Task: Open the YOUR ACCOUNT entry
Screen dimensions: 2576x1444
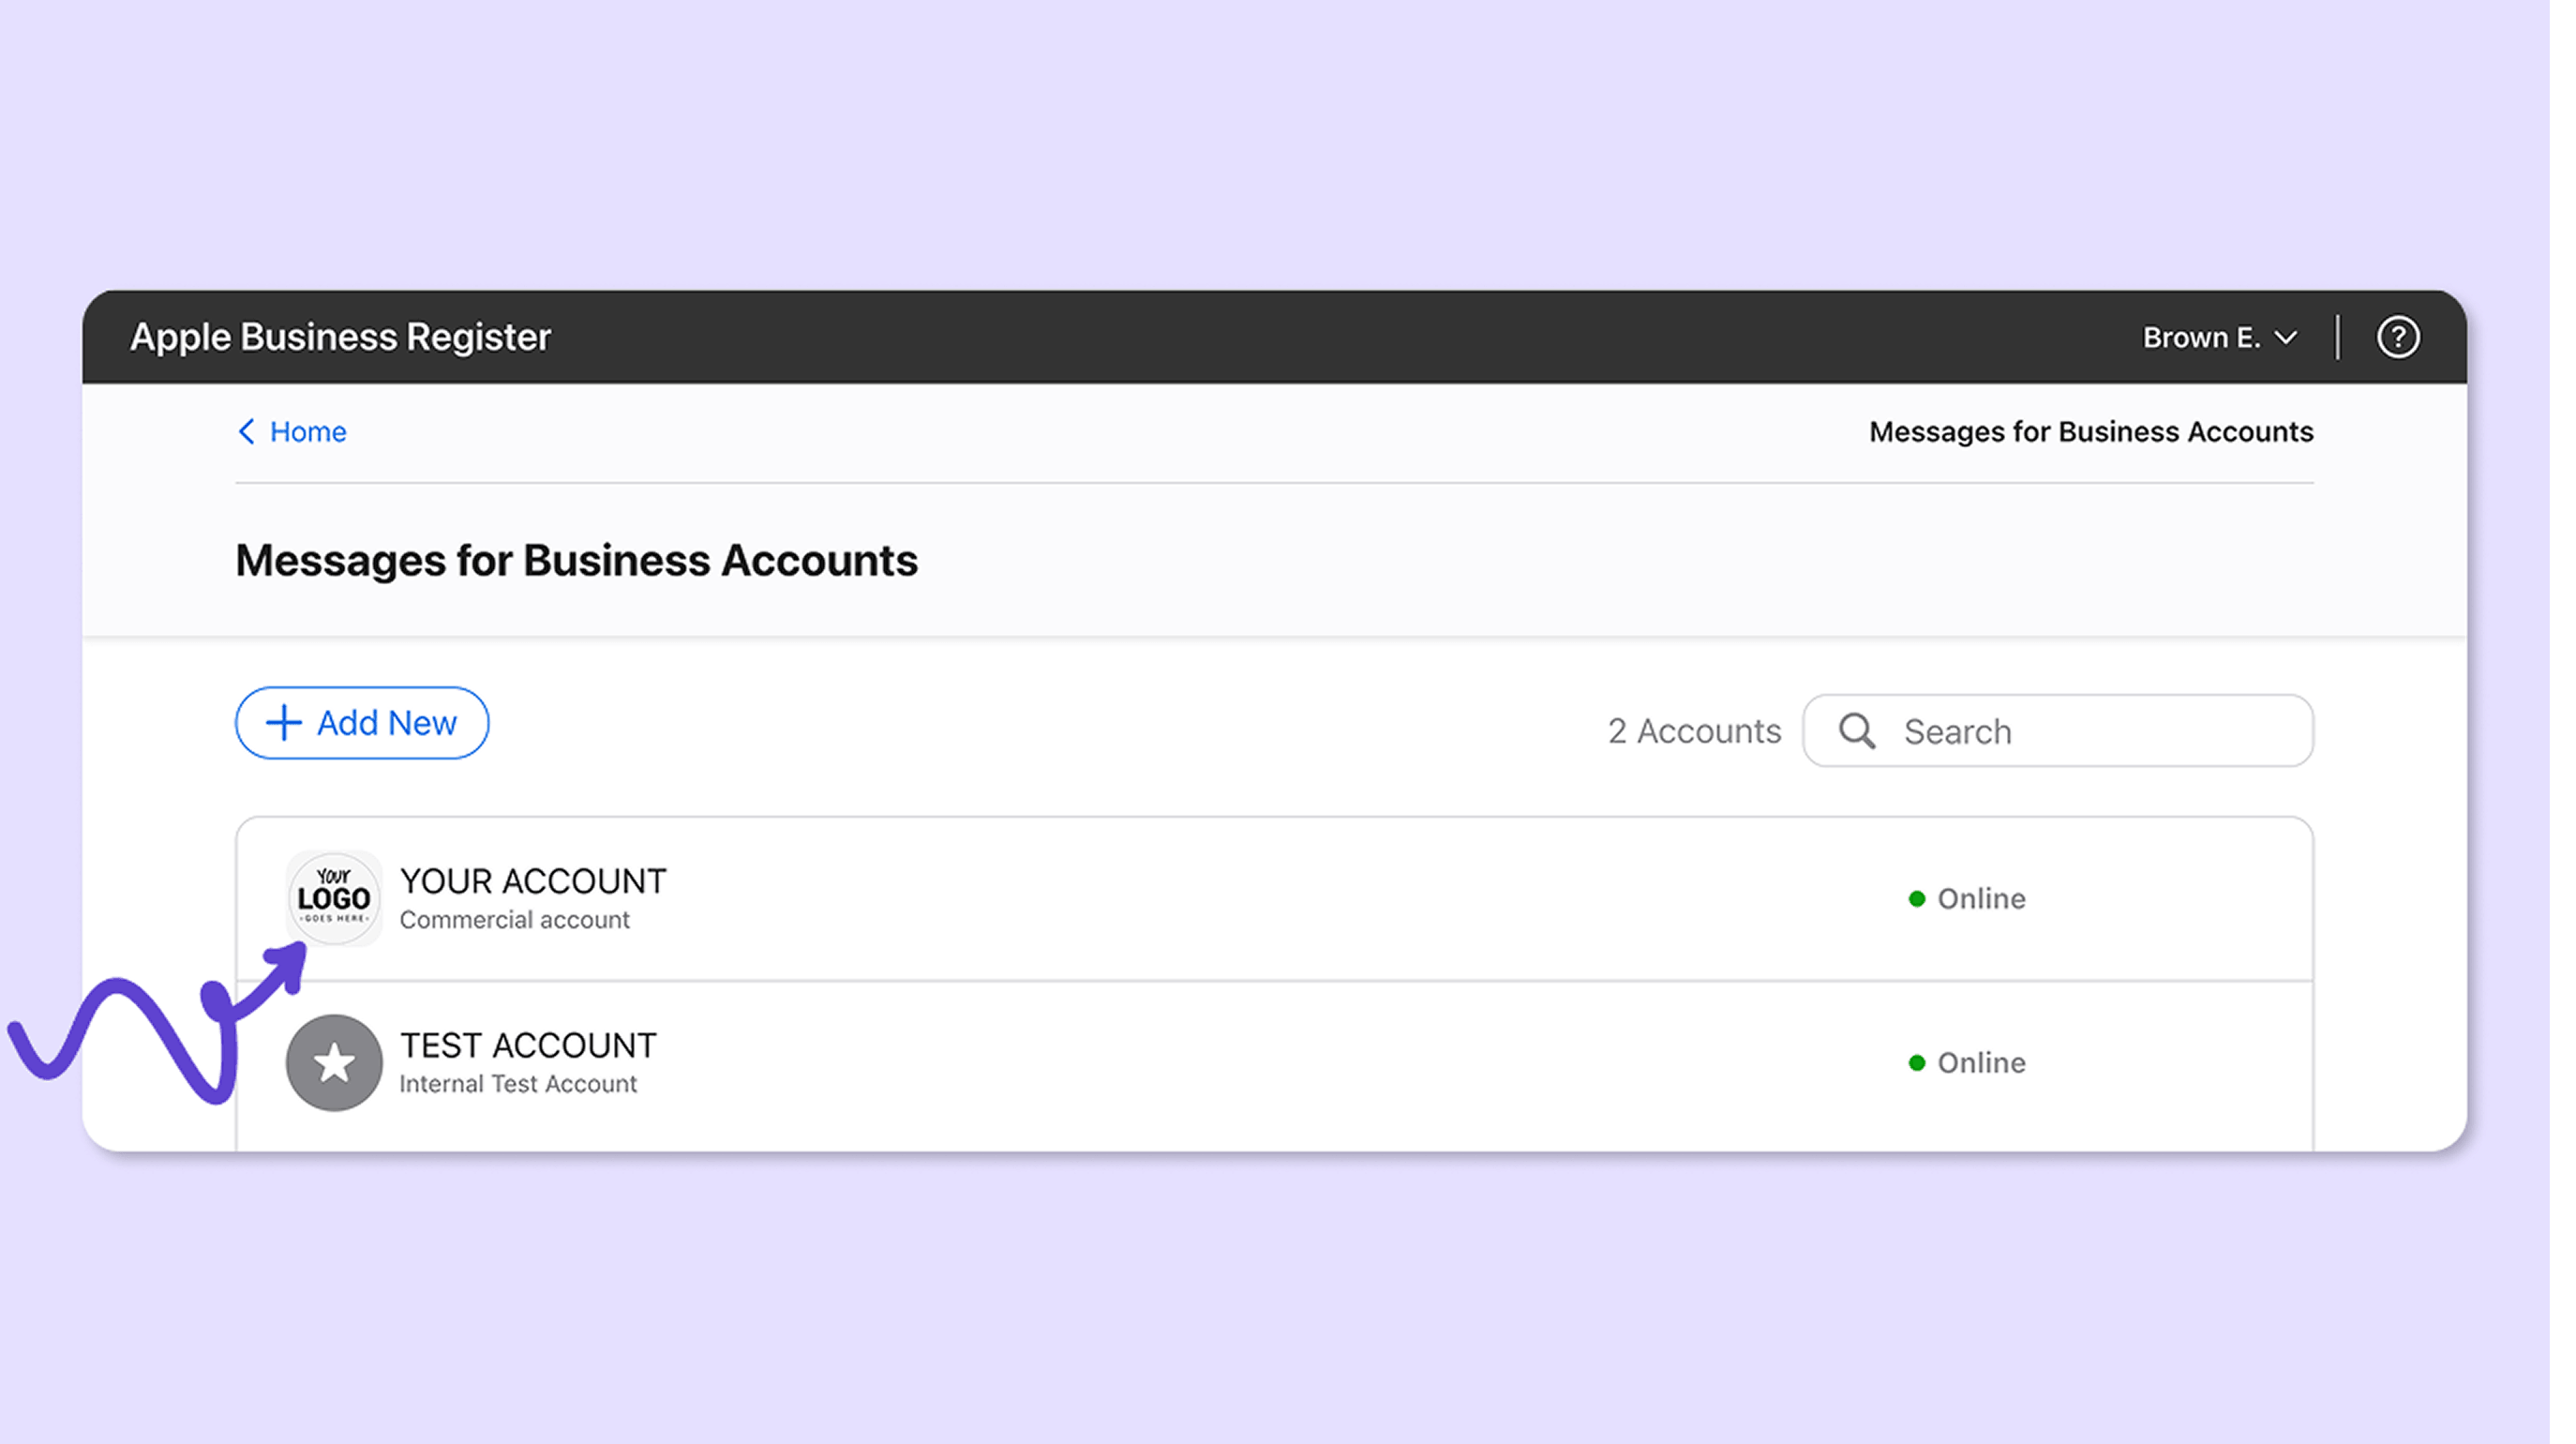Action: [x=532, y=881]
